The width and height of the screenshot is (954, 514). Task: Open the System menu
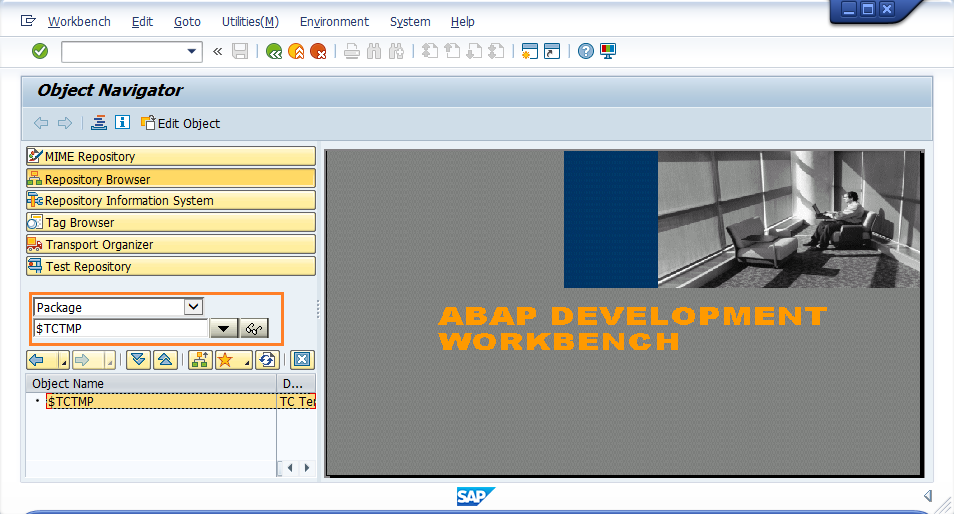pos(410,22)
